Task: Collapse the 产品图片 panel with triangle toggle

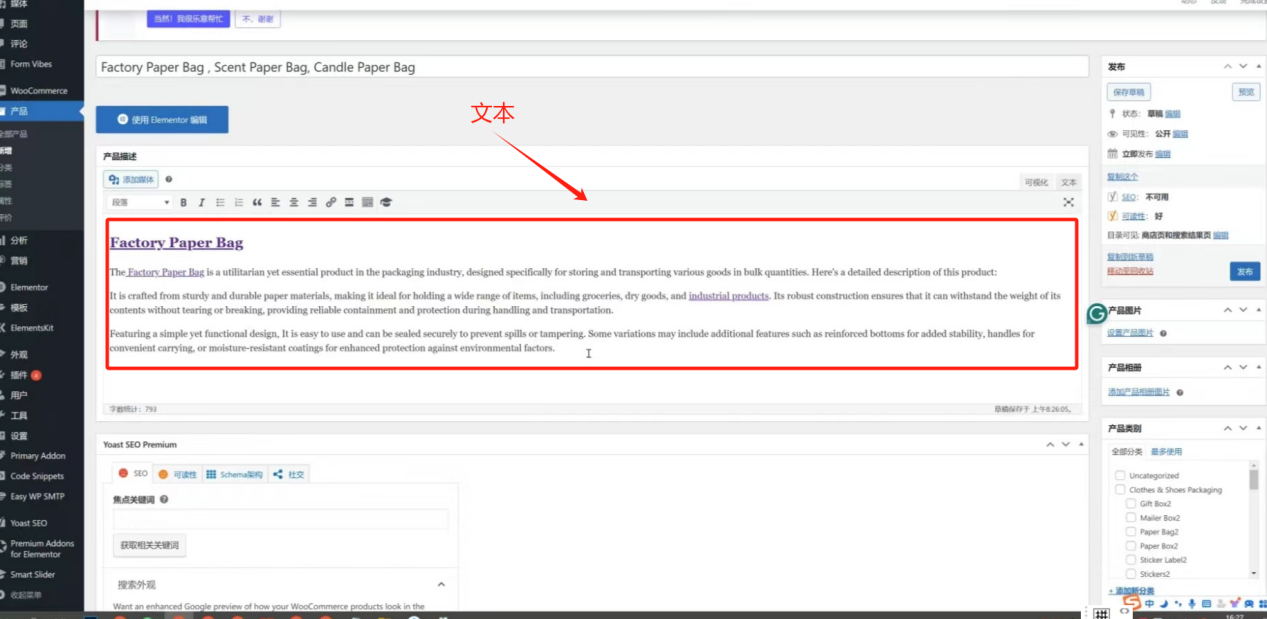Action: 1259,310
